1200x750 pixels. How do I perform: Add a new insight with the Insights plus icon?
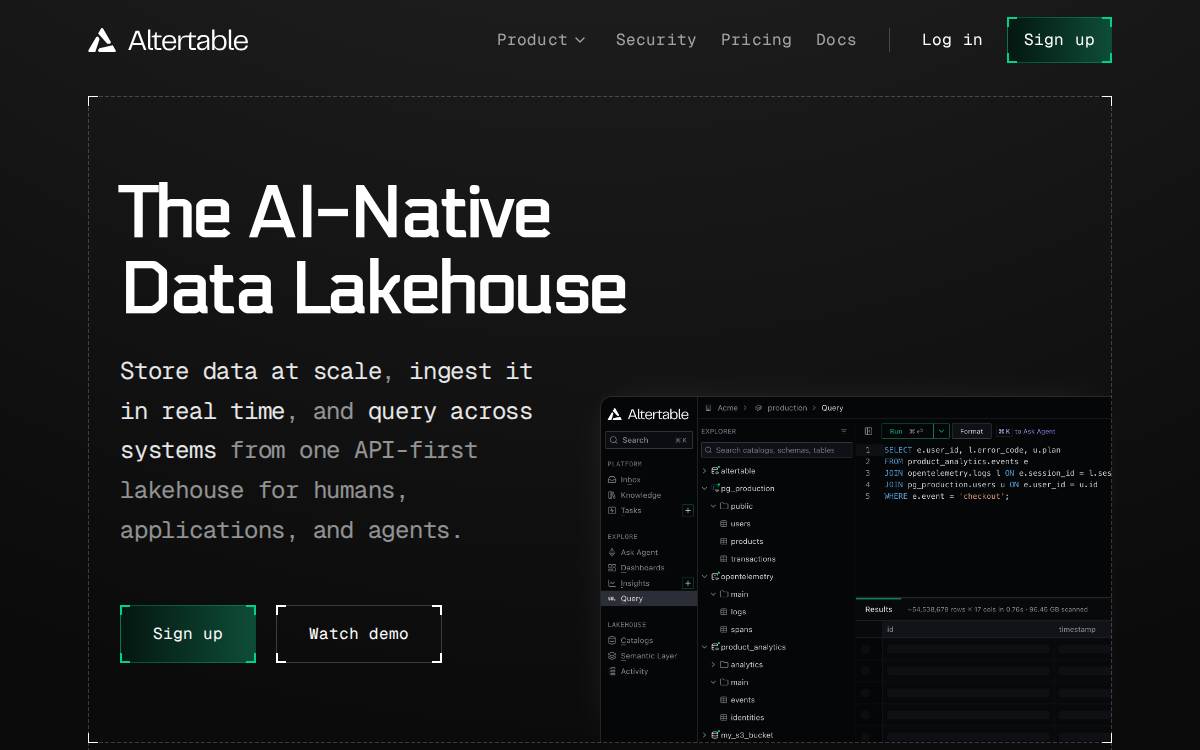[688, 583]
